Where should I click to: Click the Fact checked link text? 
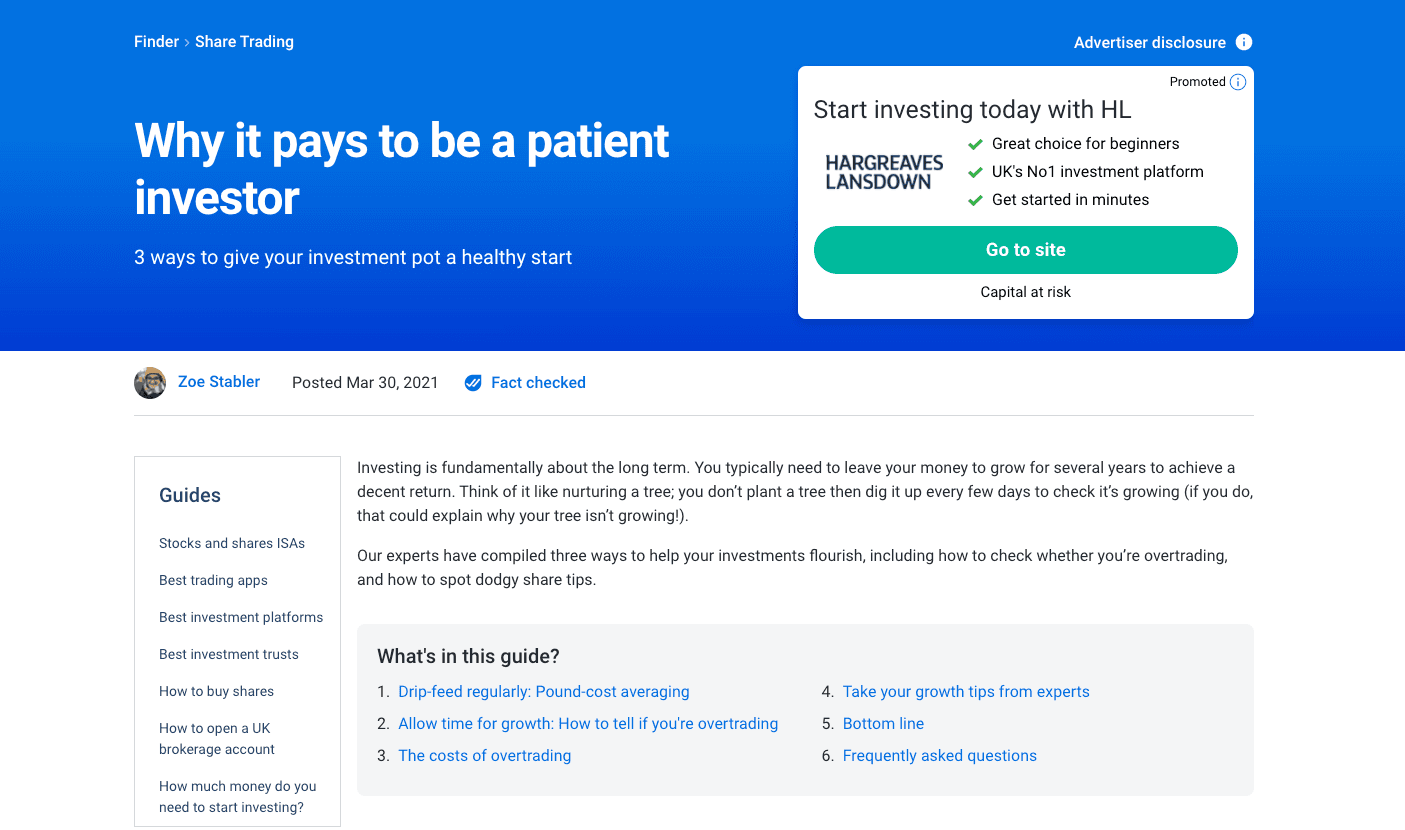tap(538, 383)
